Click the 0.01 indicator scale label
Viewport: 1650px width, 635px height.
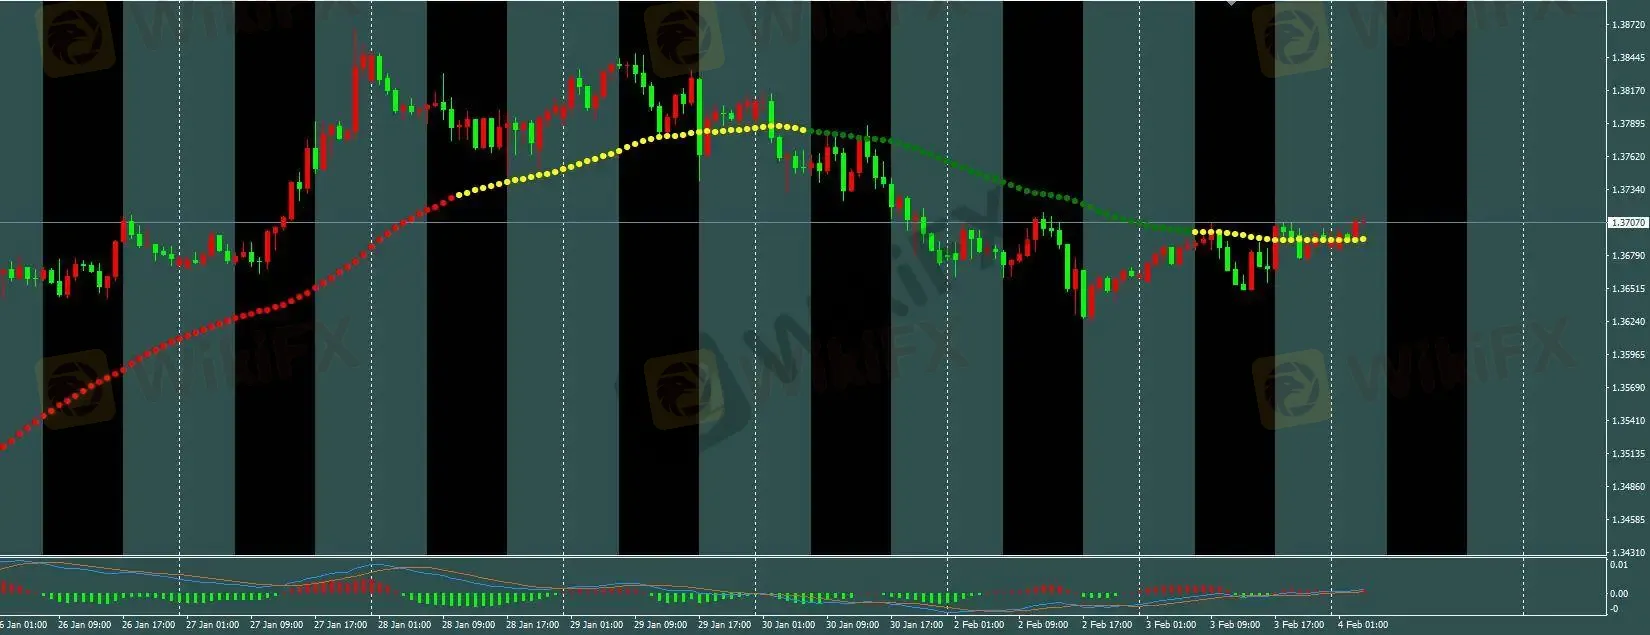pyautogui.click(x=1618, y=566)
